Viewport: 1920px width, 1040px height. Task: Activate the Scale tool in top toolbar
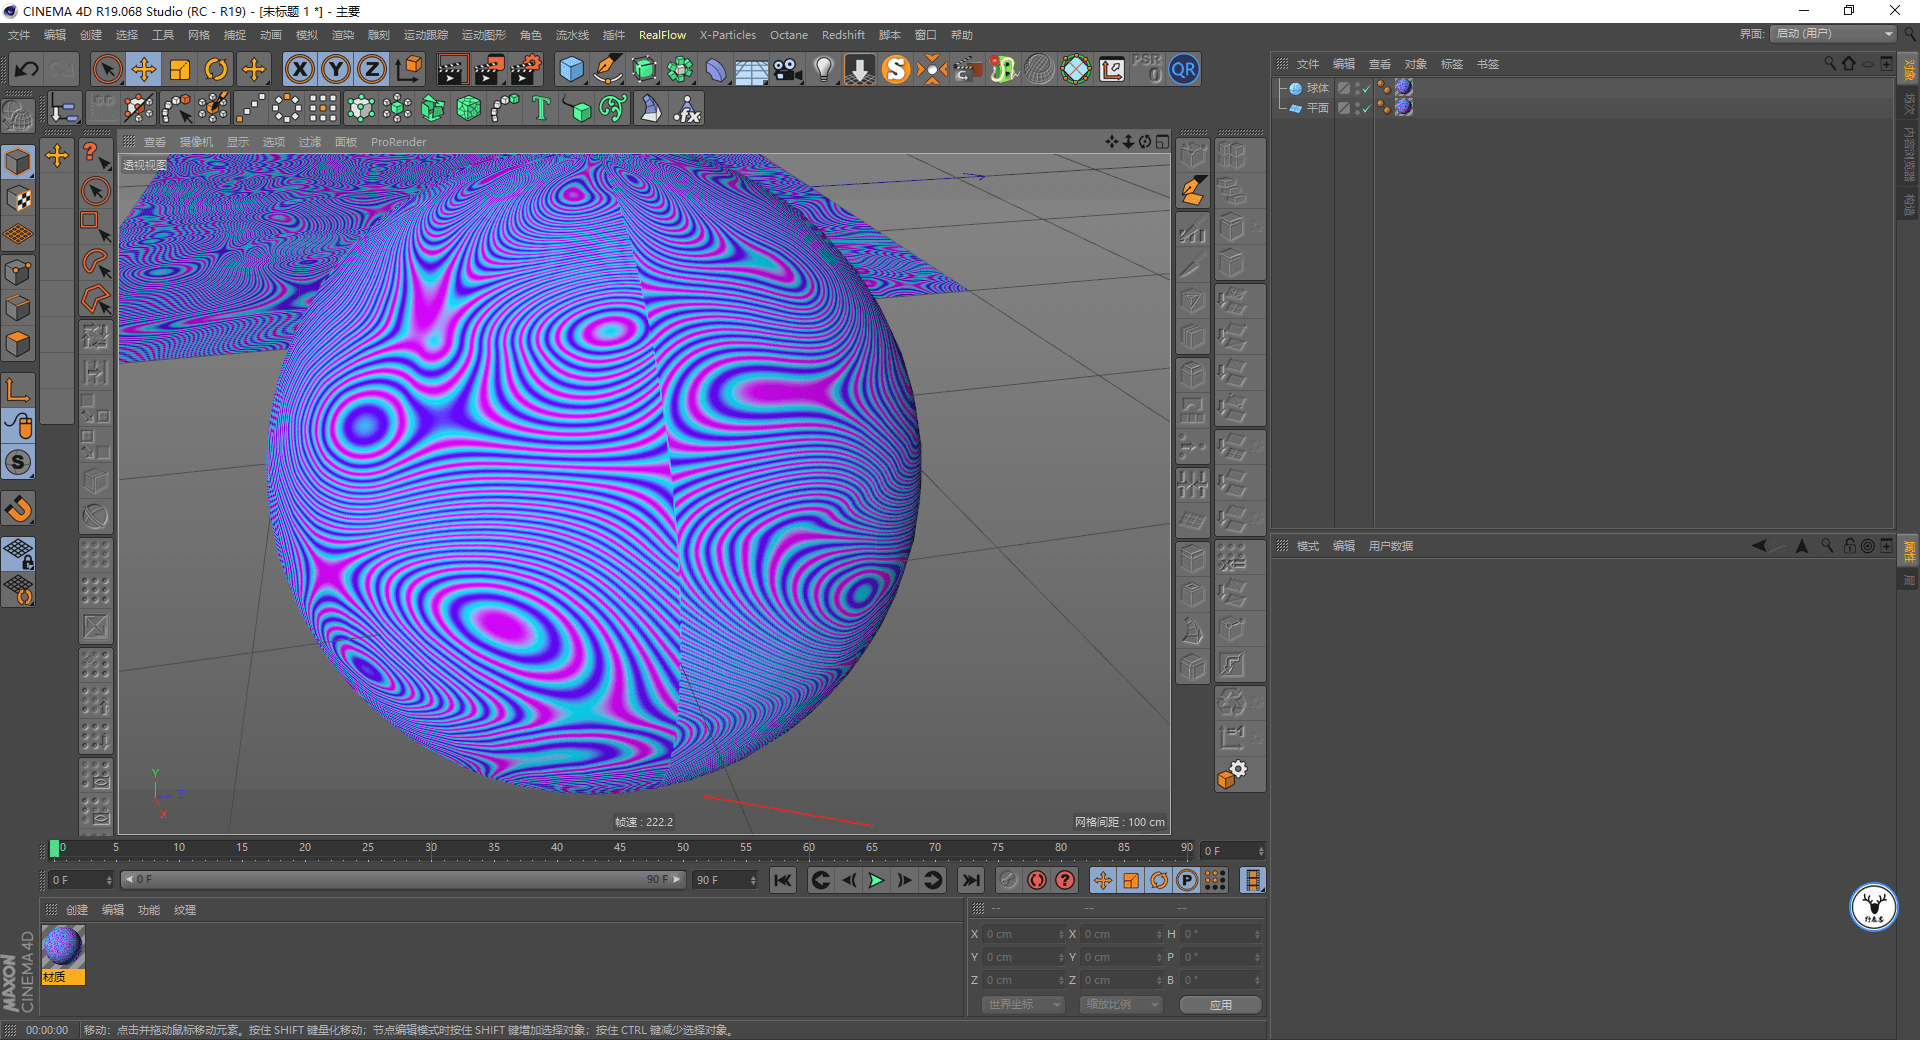click(180, 69)
